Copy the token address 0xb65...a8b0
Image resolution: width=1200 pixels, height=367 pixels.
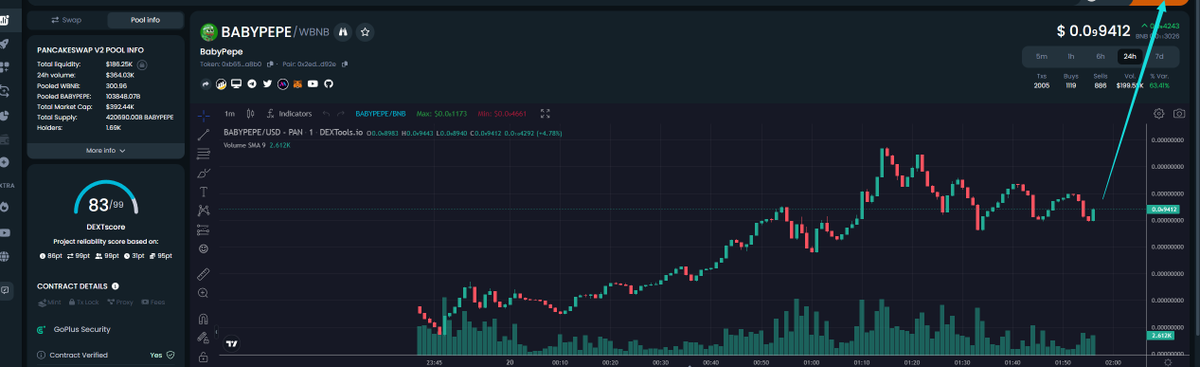(271, 64)
